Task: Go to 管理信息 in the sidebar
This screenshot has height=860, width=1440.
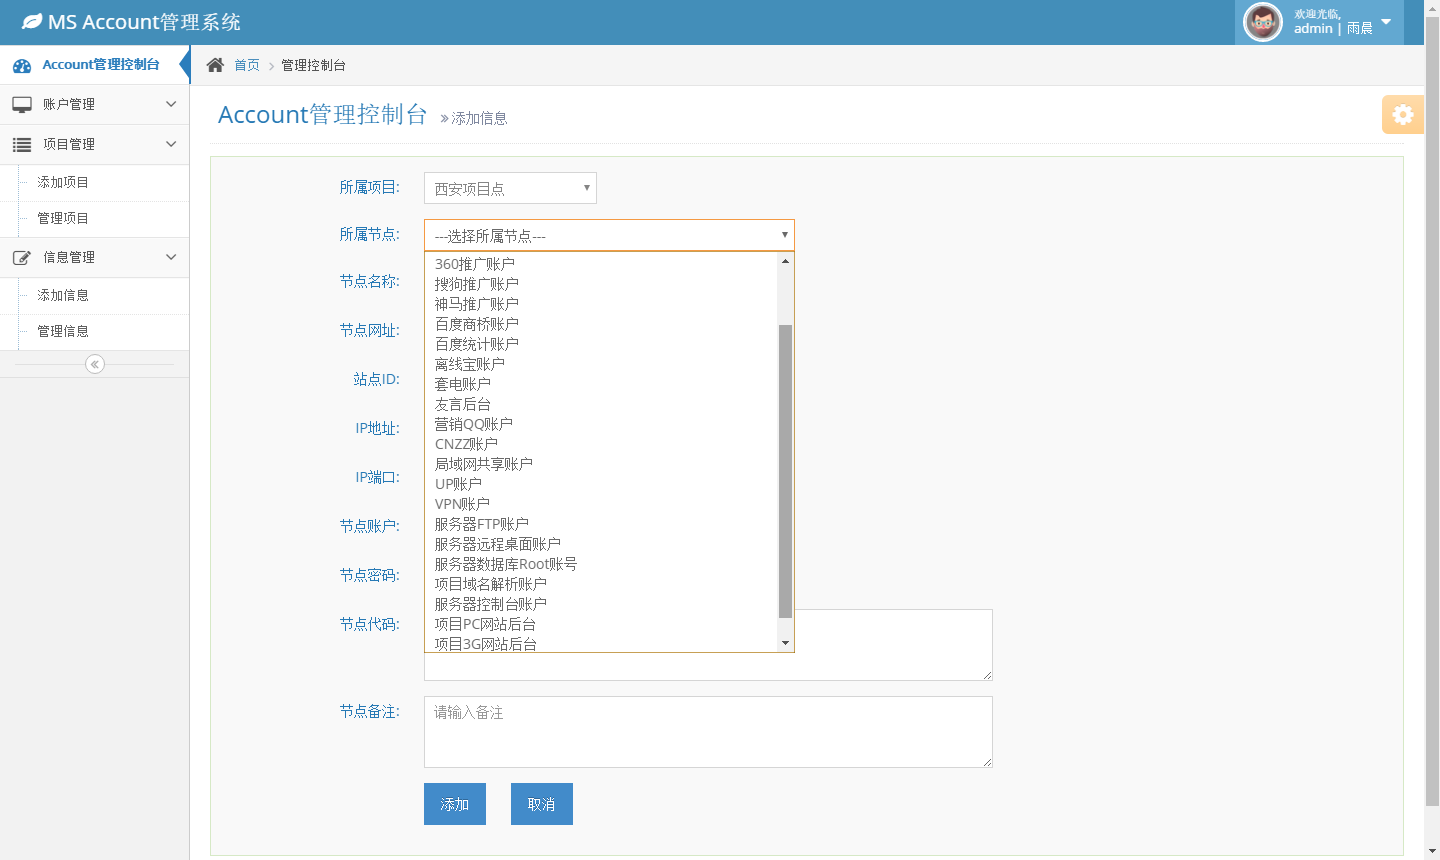Action: pos(63,331)
